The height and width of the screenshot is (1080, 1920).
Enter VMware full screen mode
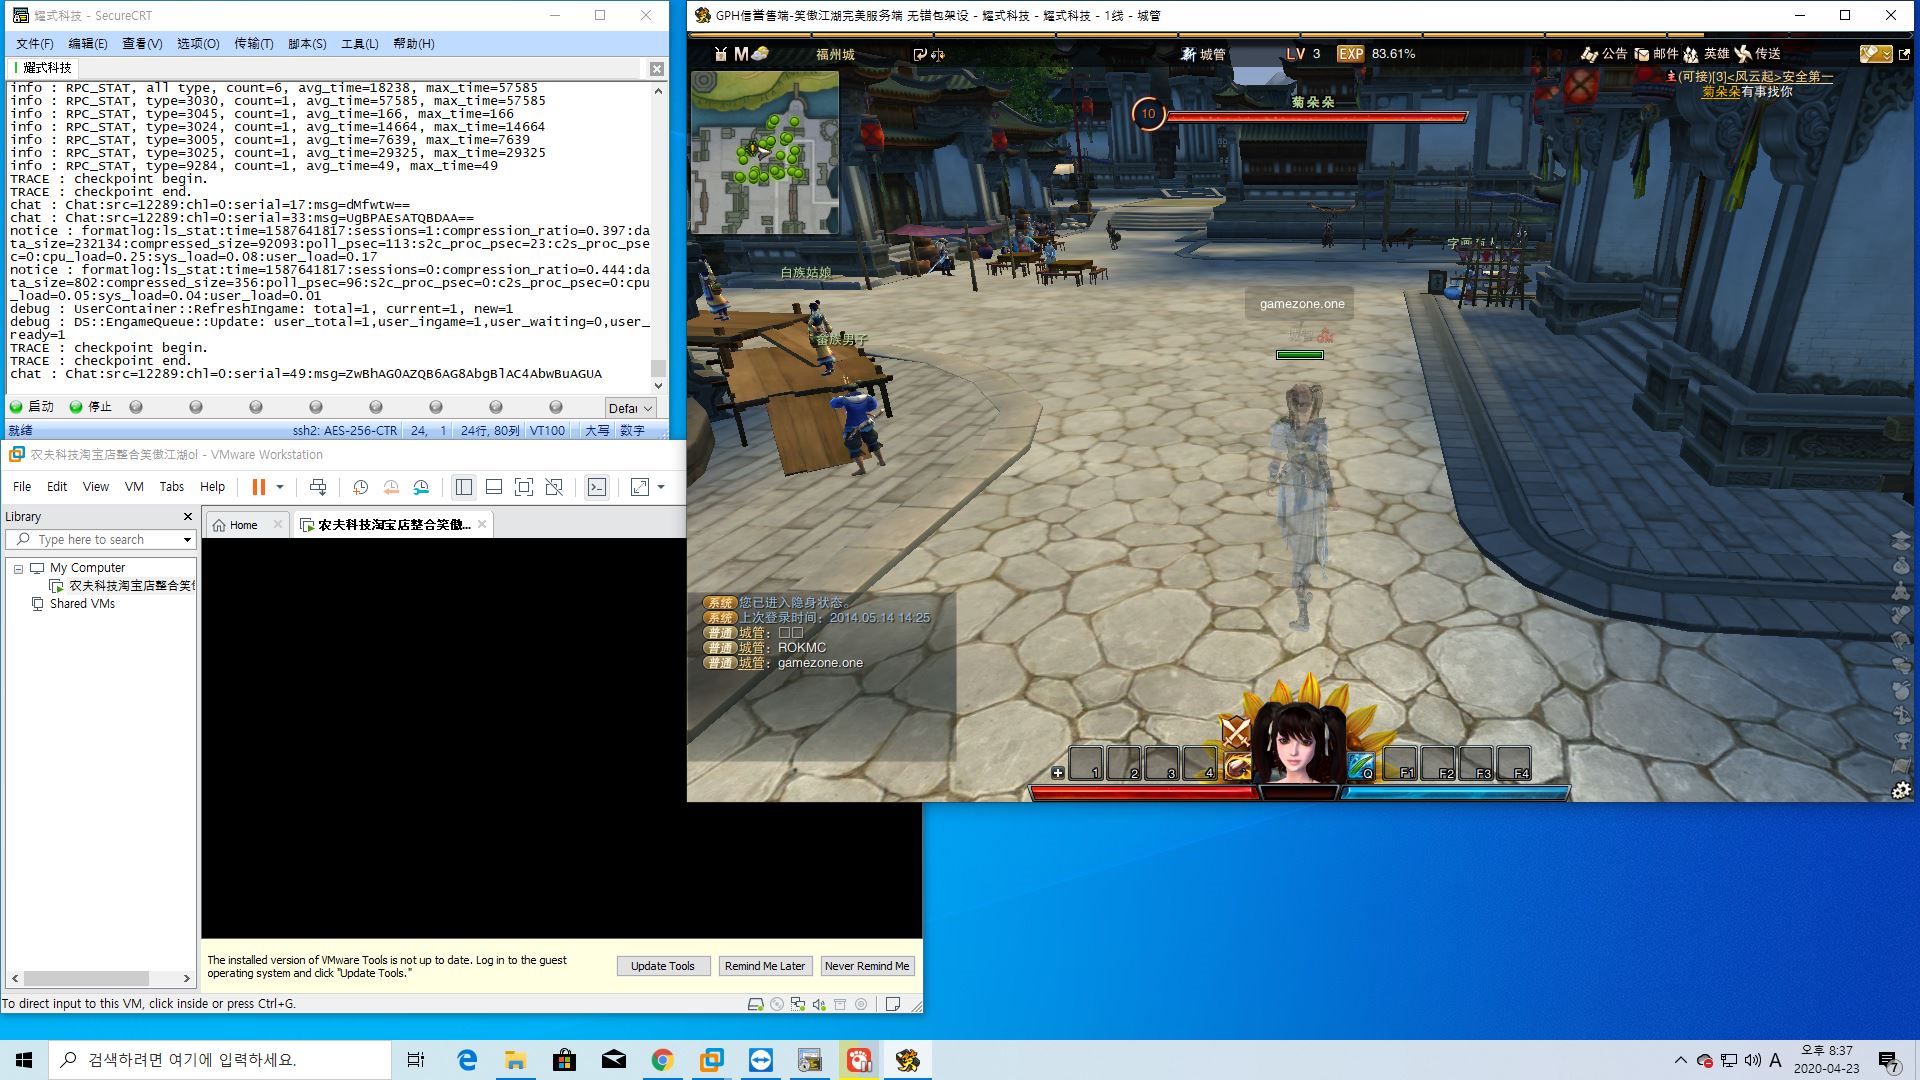(x=523, y=487)
